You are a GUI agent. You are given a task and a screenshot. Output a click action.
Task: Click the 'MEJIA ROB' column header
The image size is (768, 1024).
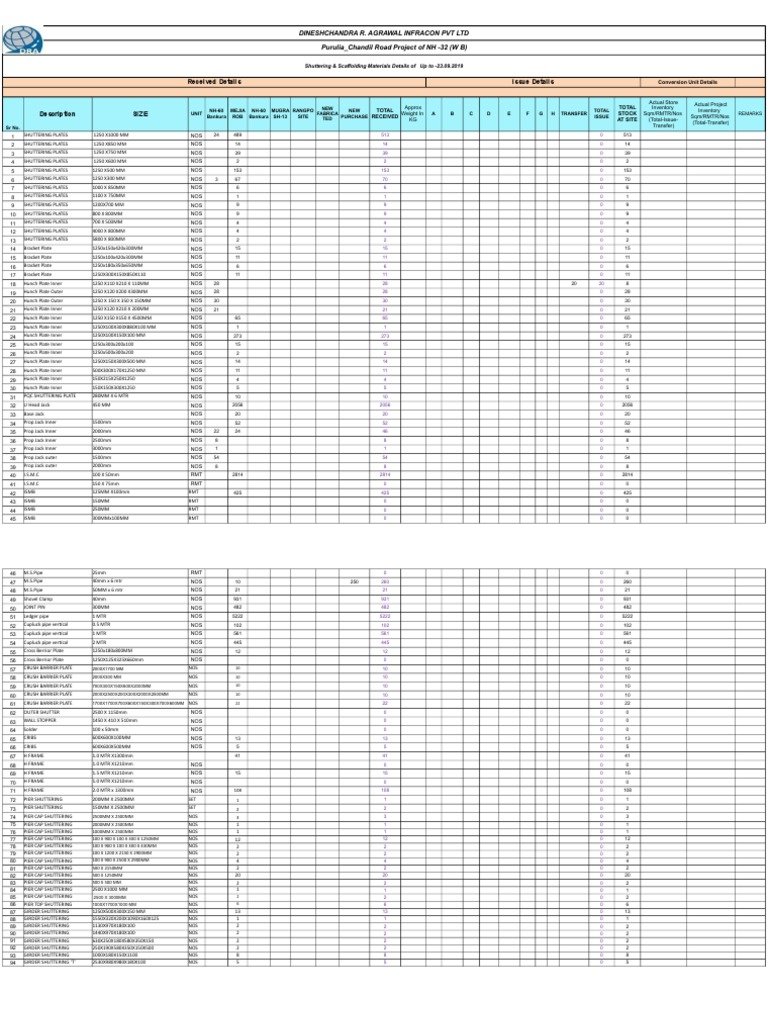(x=238, y=114)
